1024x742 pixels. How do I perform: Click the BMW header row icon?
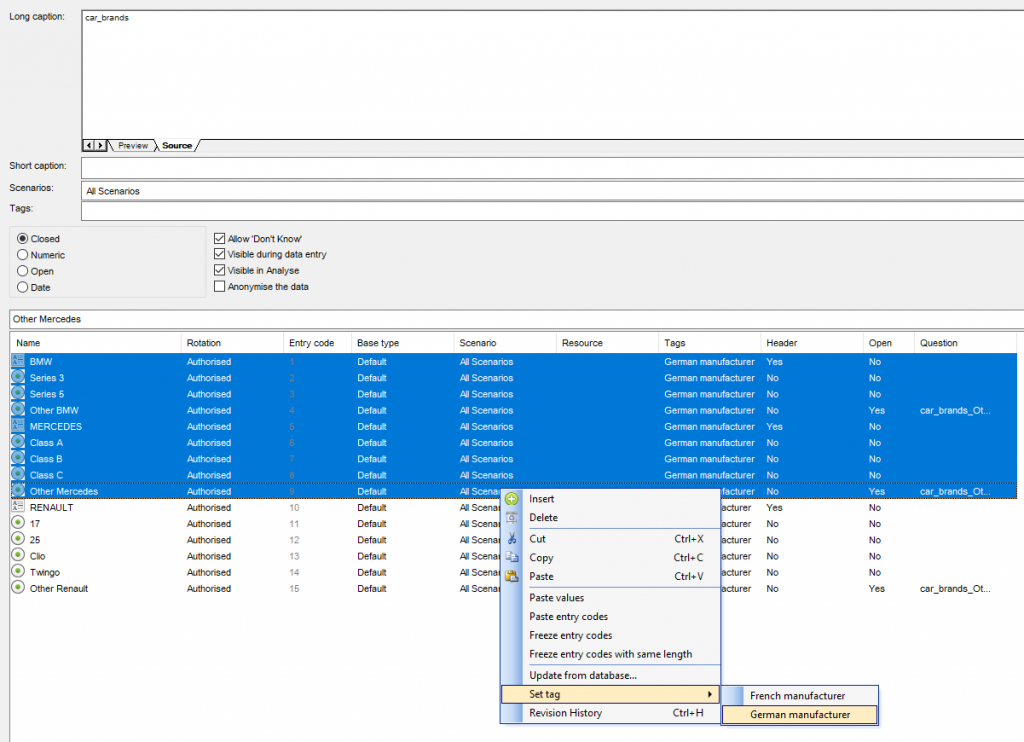coord(18,361)
